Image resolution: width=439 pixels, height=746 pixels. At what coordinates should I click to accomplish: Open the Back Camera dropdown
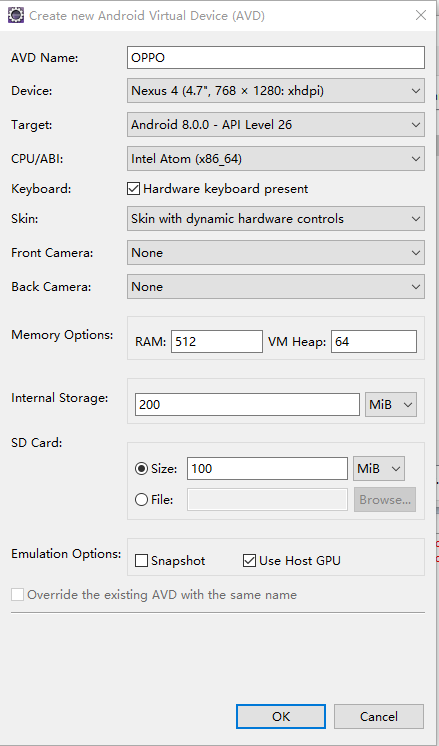click(276, 287)
